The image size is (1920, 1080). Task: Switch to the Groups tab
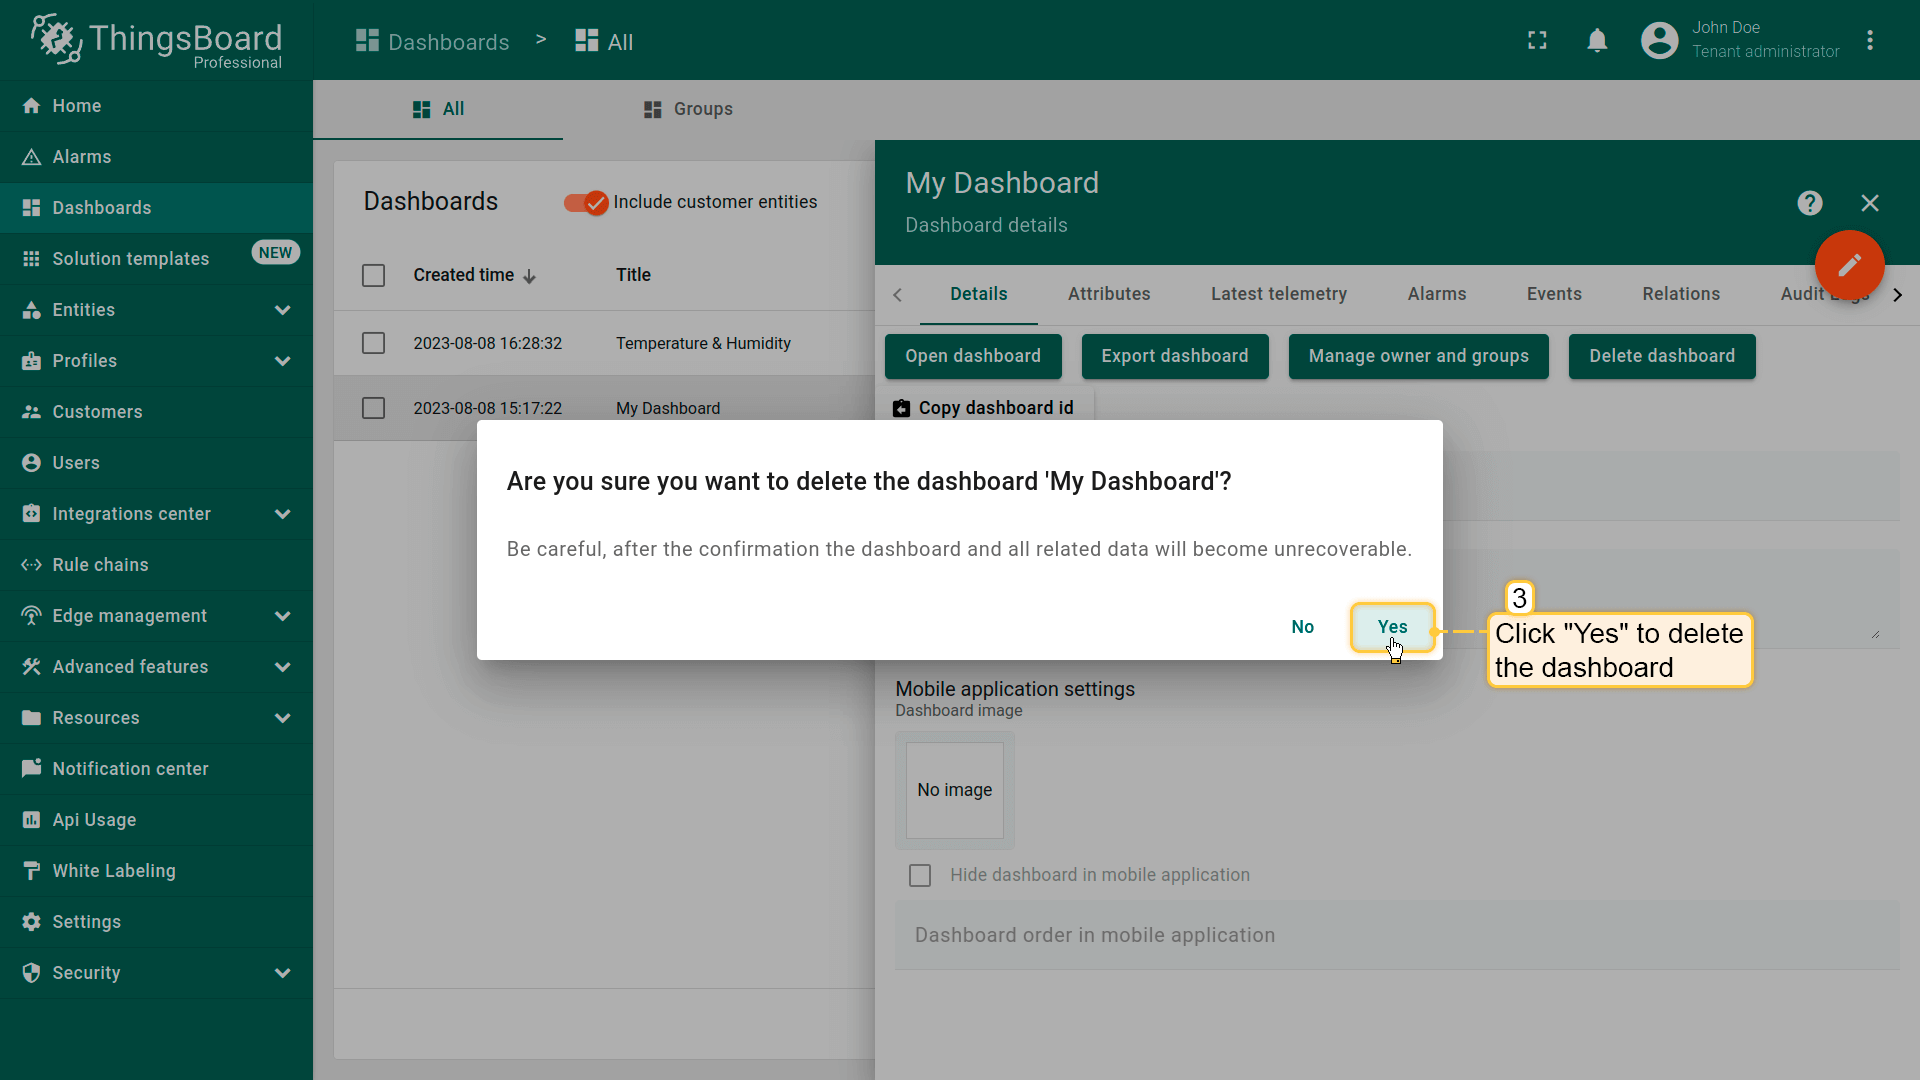coord(688,109)
